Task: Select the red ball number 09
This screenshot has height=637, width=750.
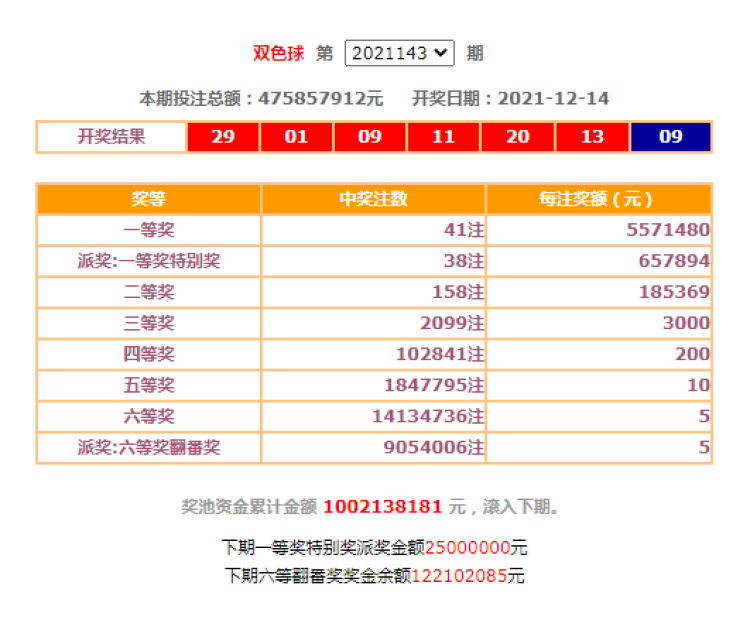Action: 370,137
